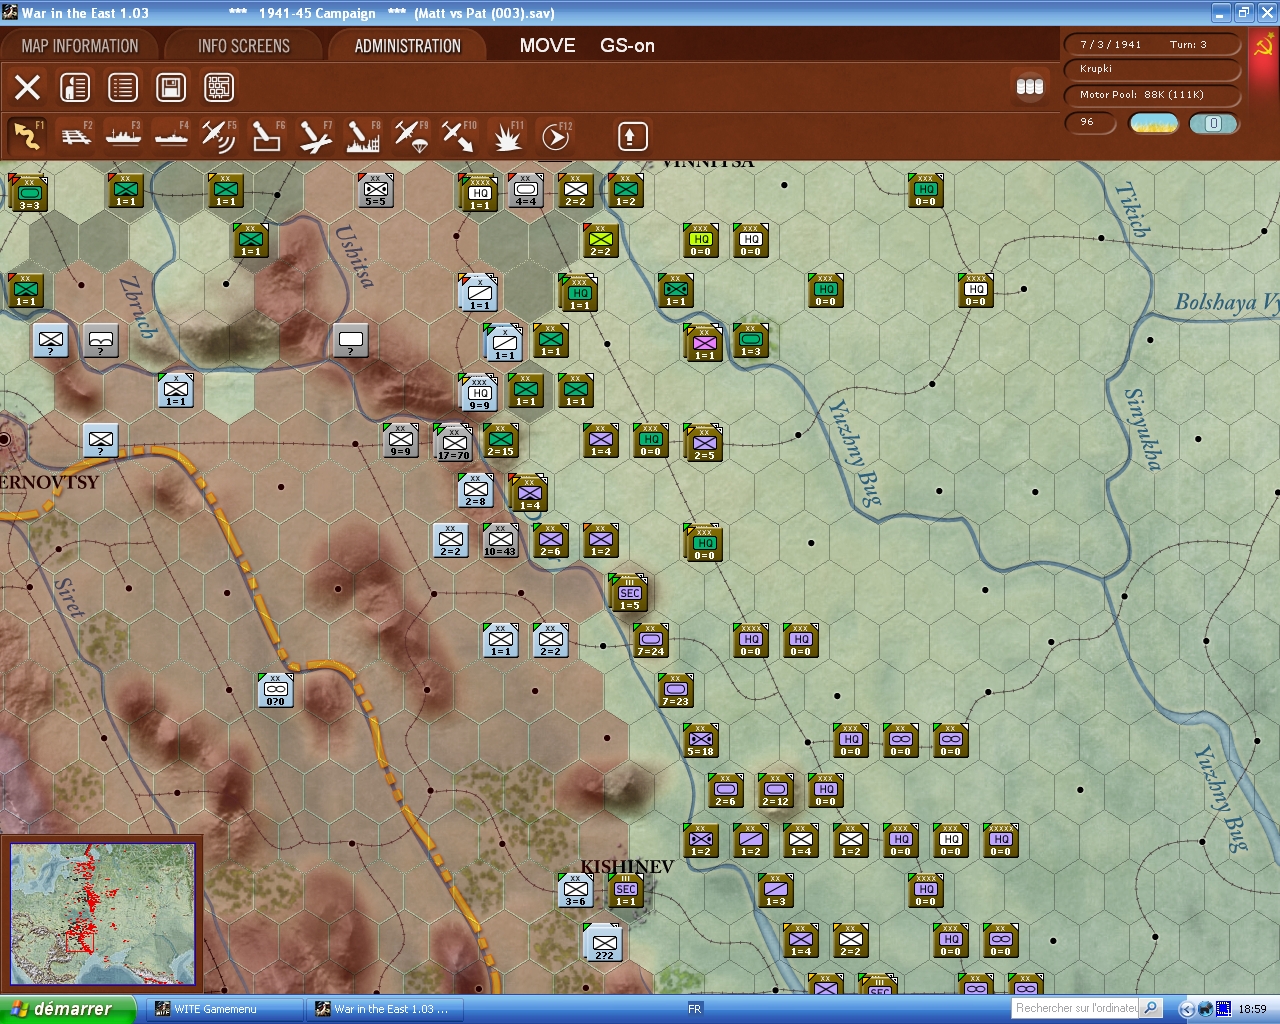This screenshot has height=1024, width=1280.
Task: Select the F1 move mode icon
Action: point(27,136)
